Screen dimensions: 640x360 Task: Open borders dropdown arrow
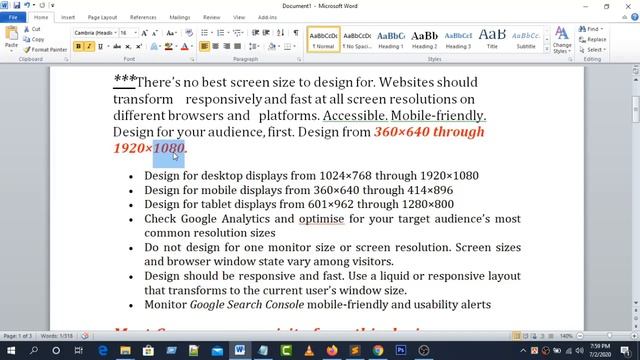pos(294,47)
